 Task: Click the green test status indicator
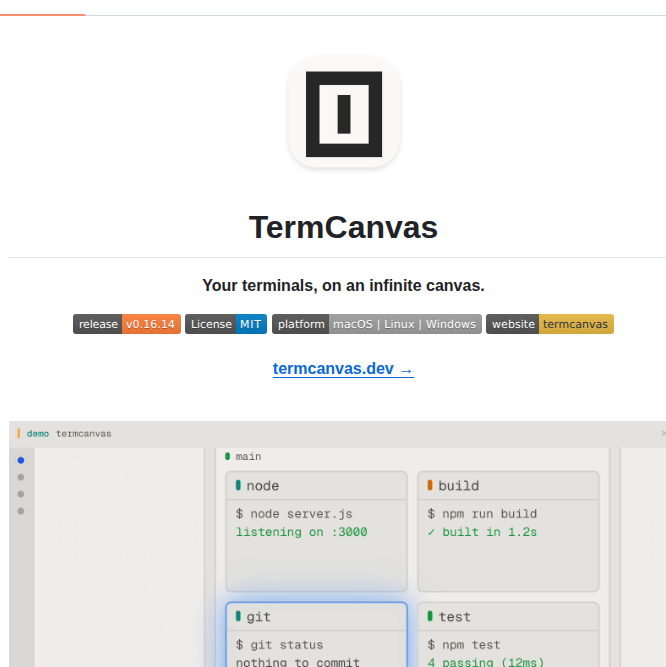(430, 616)
